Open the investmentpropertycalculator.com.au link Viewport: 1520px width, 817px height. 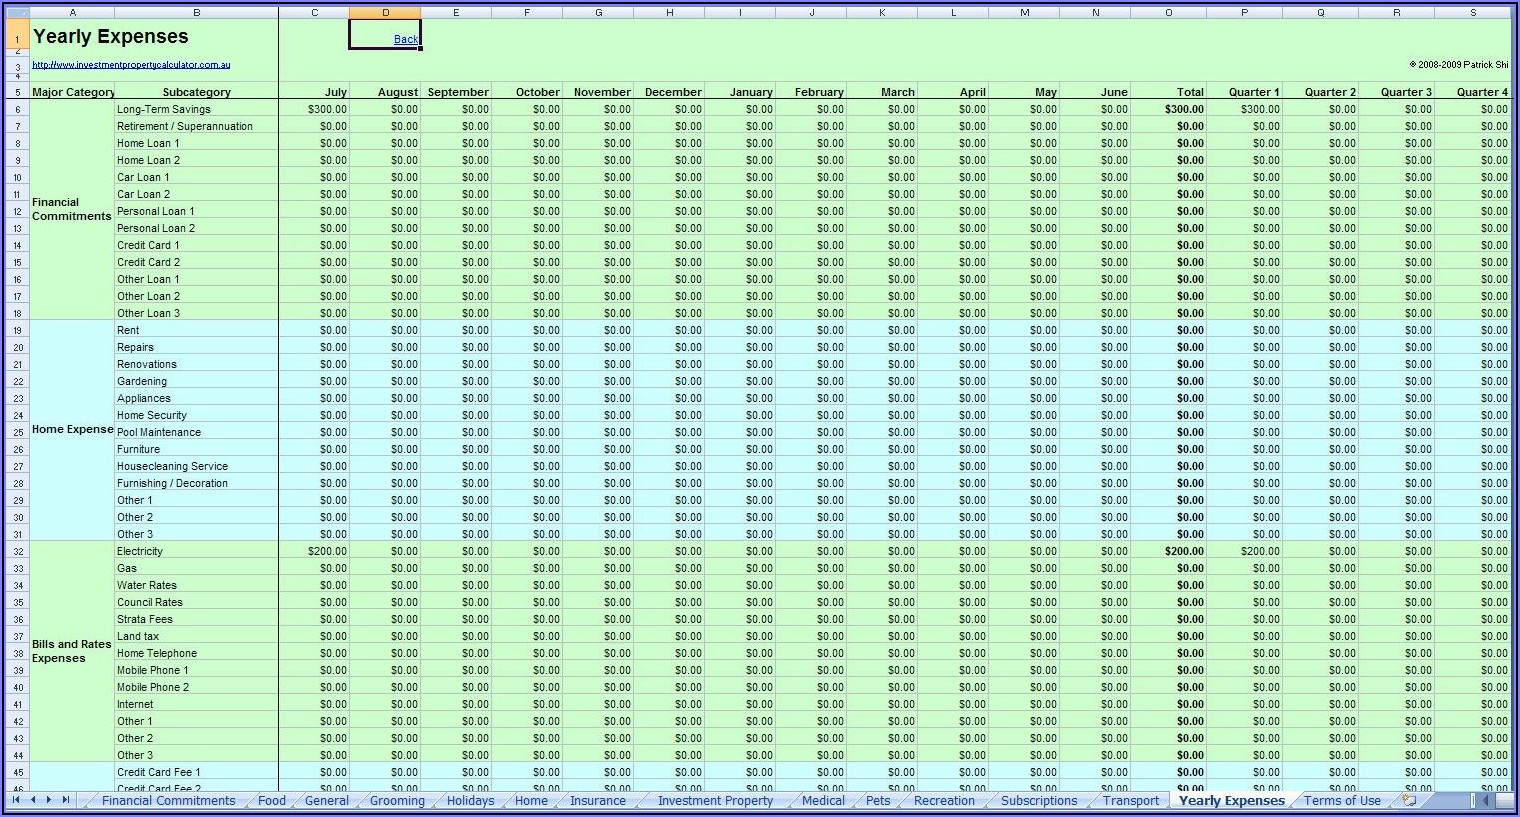pos(131,65)
